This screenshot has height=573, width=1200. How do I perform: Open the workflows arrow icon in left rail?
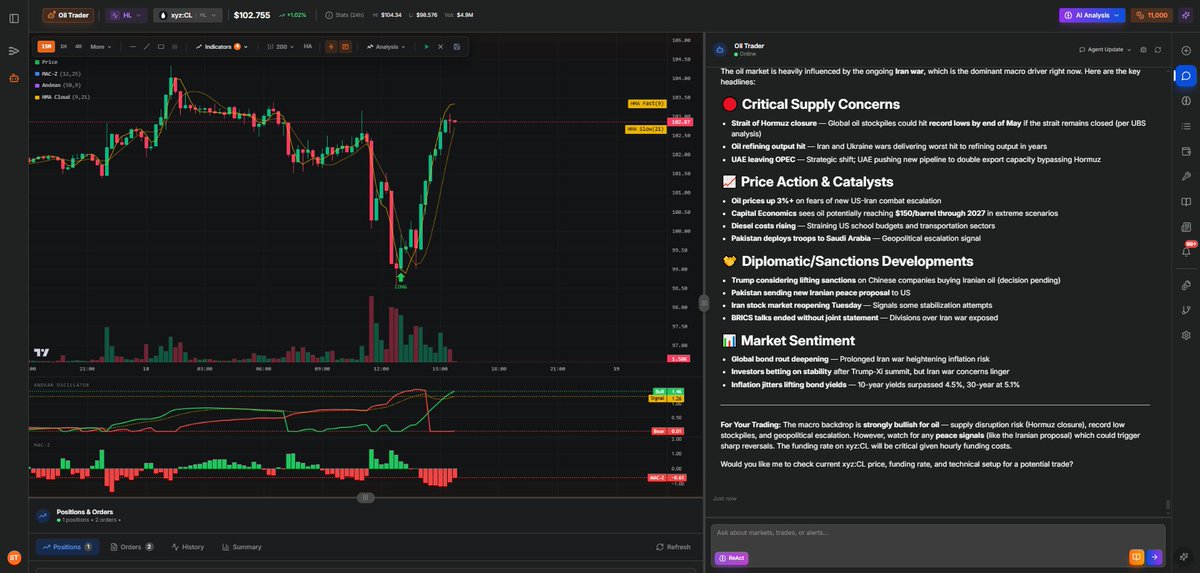[14, 50]
